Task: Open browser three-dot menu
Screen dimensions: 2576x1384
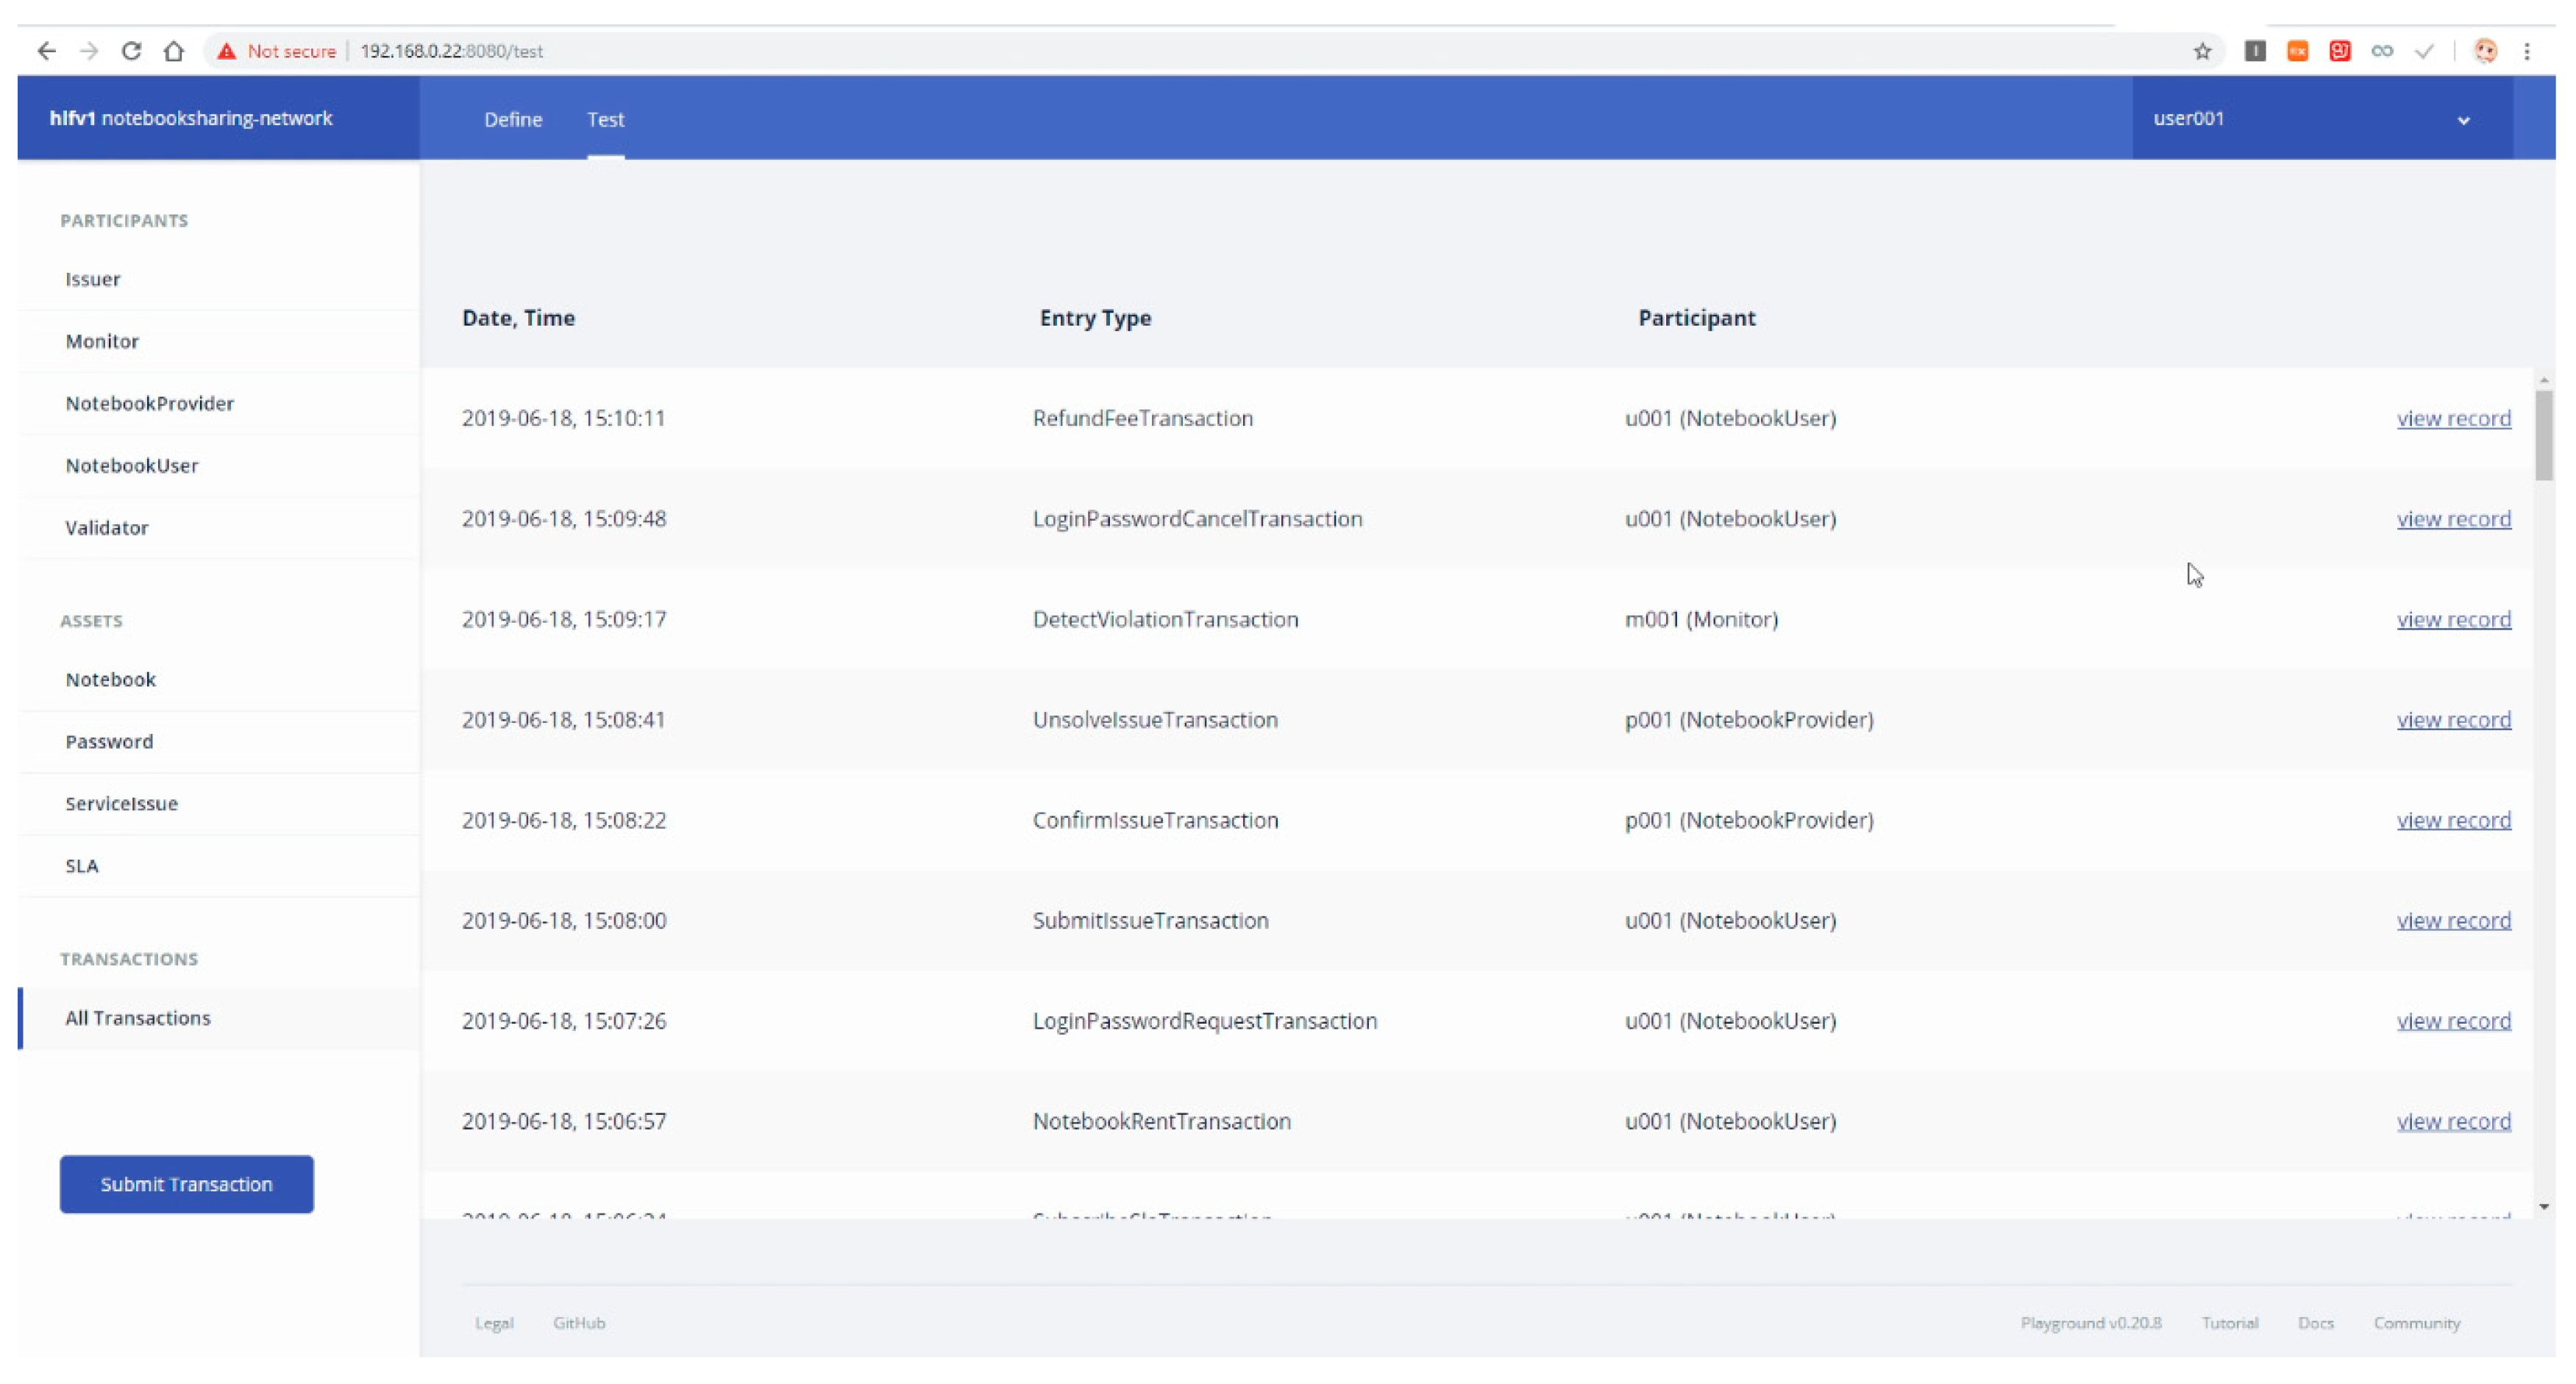Action: tap(2527, 51)
